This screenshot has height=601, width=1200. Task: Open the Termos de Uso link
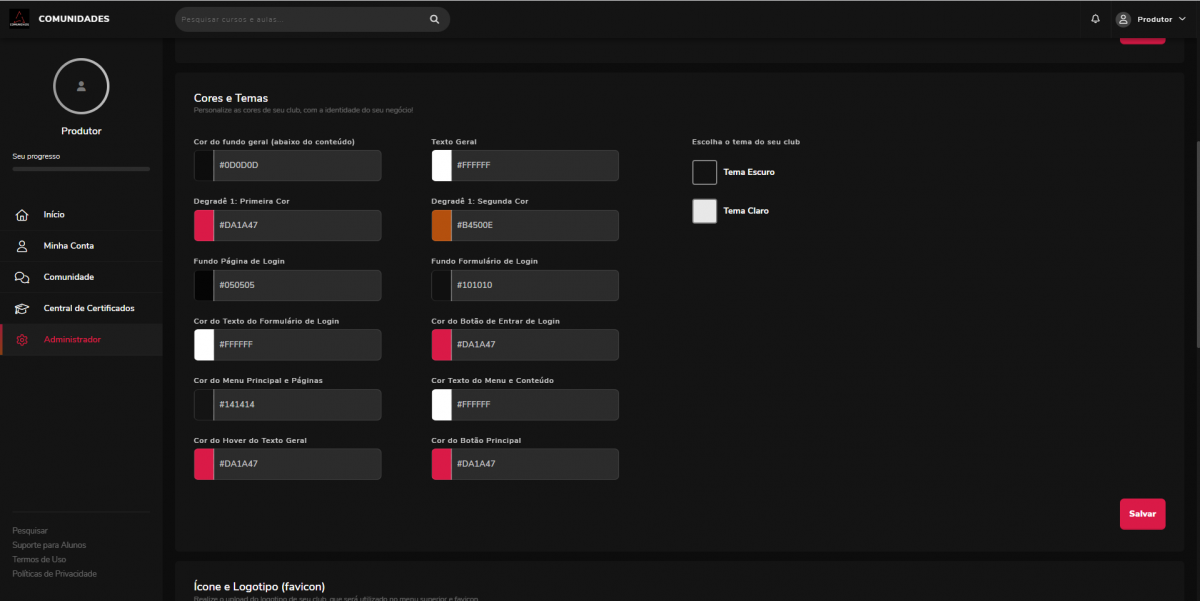39,559
